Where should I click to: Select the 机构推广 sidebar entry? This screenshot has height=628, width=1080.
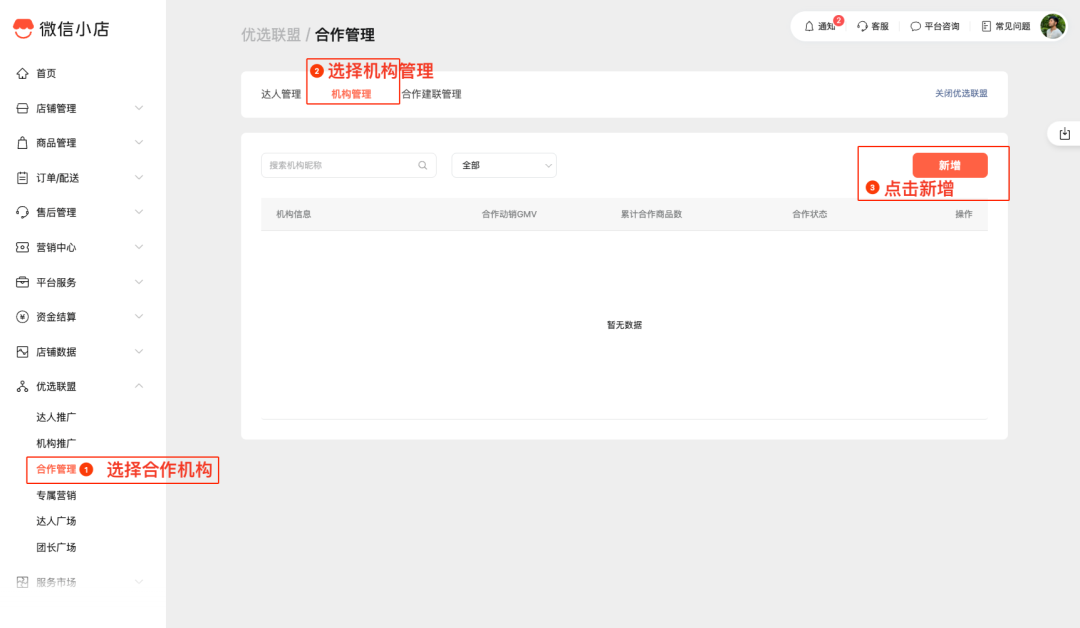coord(55,442)
